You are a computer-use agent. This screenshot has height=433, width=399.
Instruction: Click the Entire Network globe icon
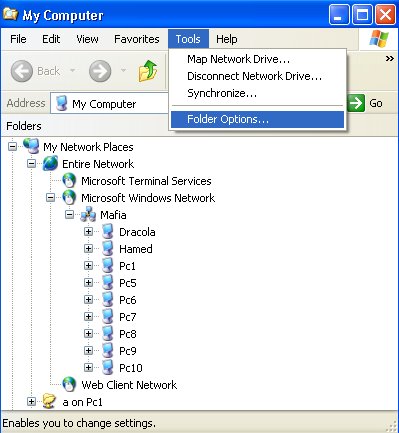click(x=50, y=164)
